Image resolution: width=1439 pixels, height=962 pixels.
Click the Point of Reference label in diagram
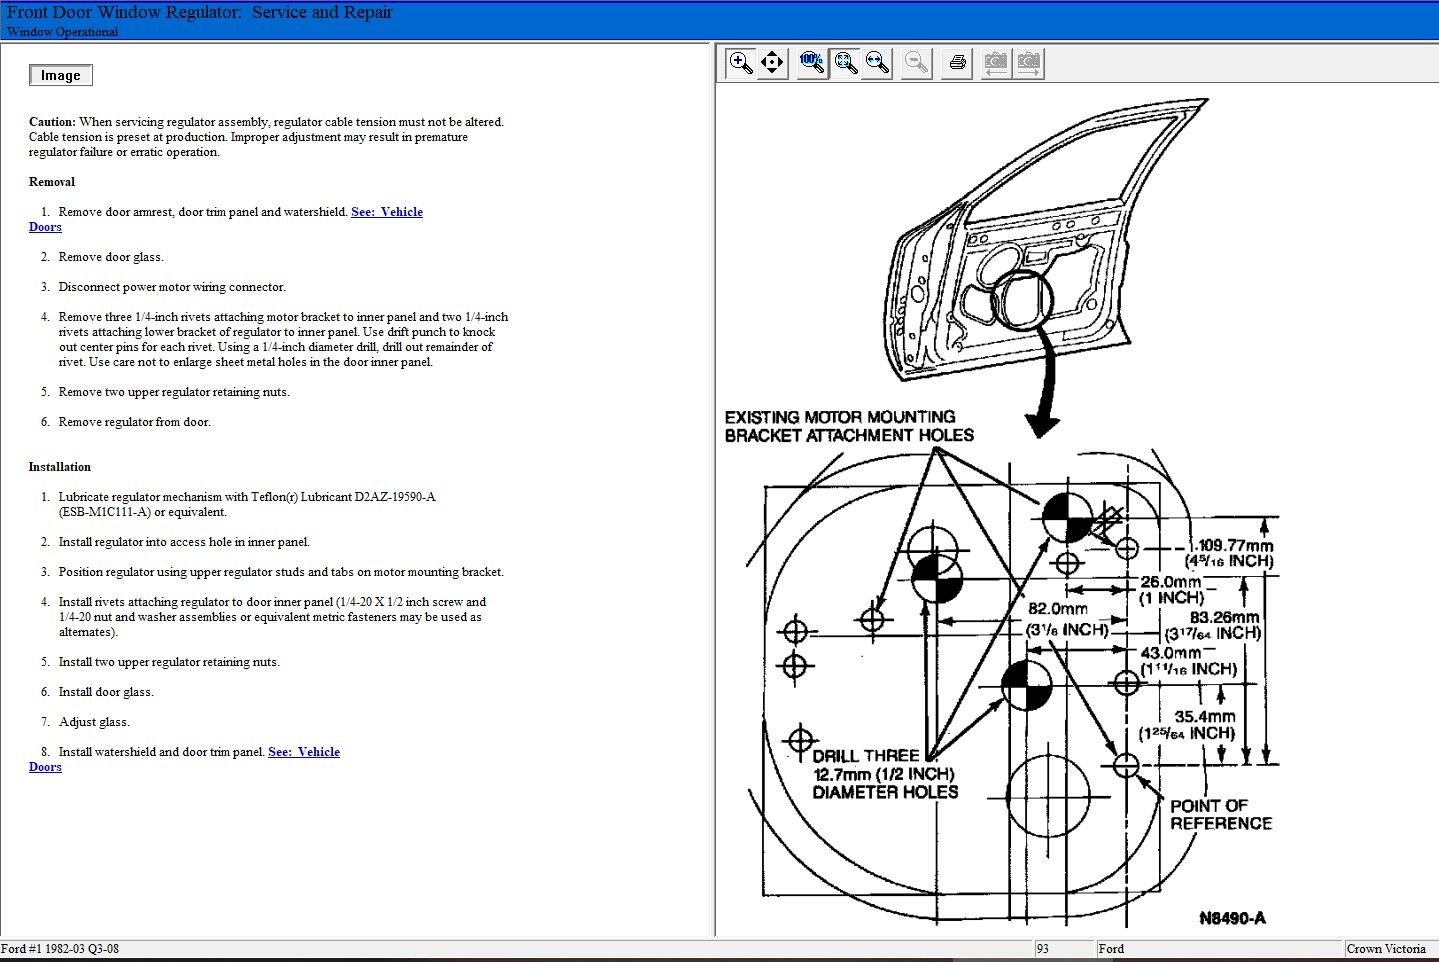tap(1219, 814)
